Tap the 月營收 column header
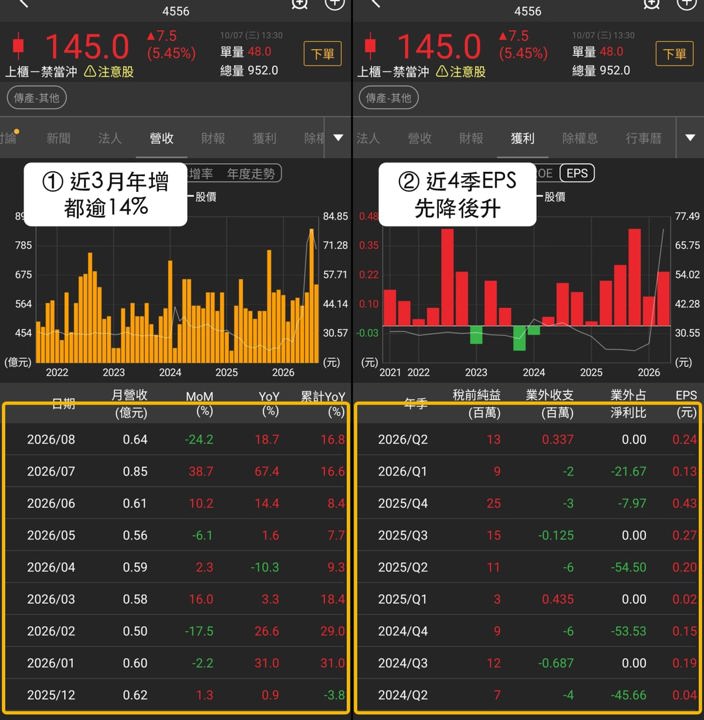The width and height of the screenshot is (704, 720). 130,404
